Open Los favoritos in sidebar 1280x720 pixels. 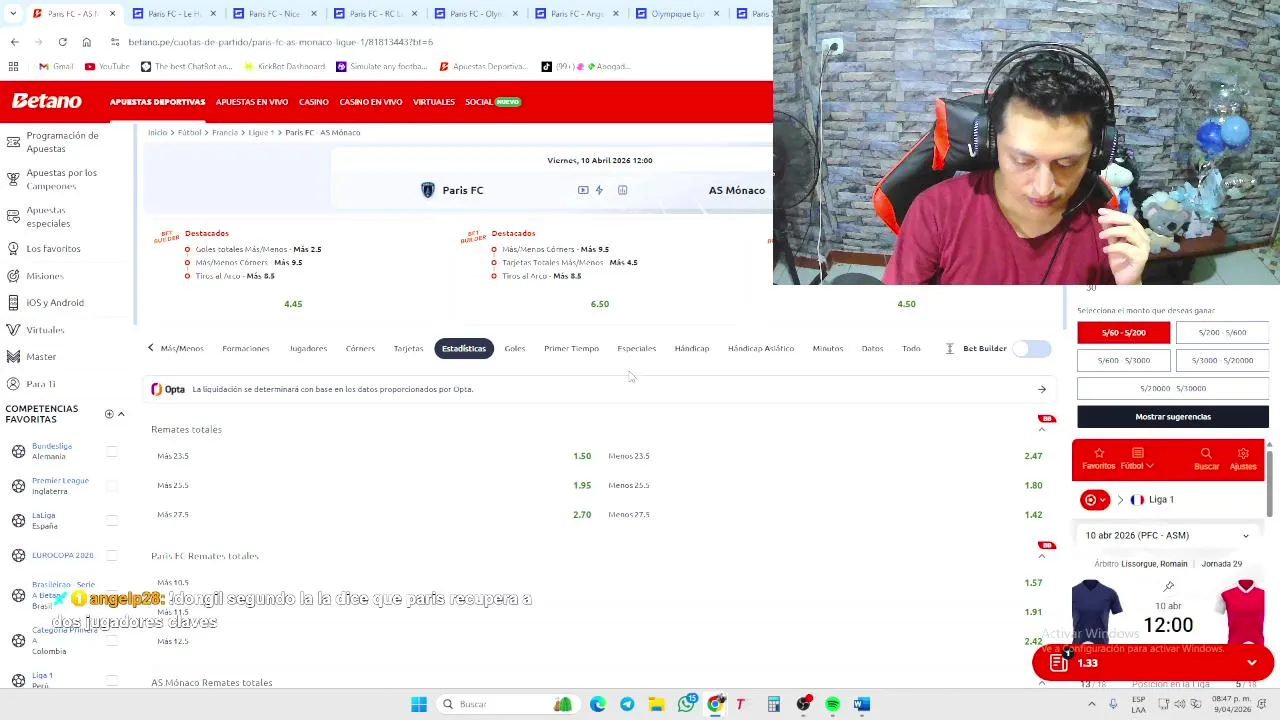click(53, 248)
